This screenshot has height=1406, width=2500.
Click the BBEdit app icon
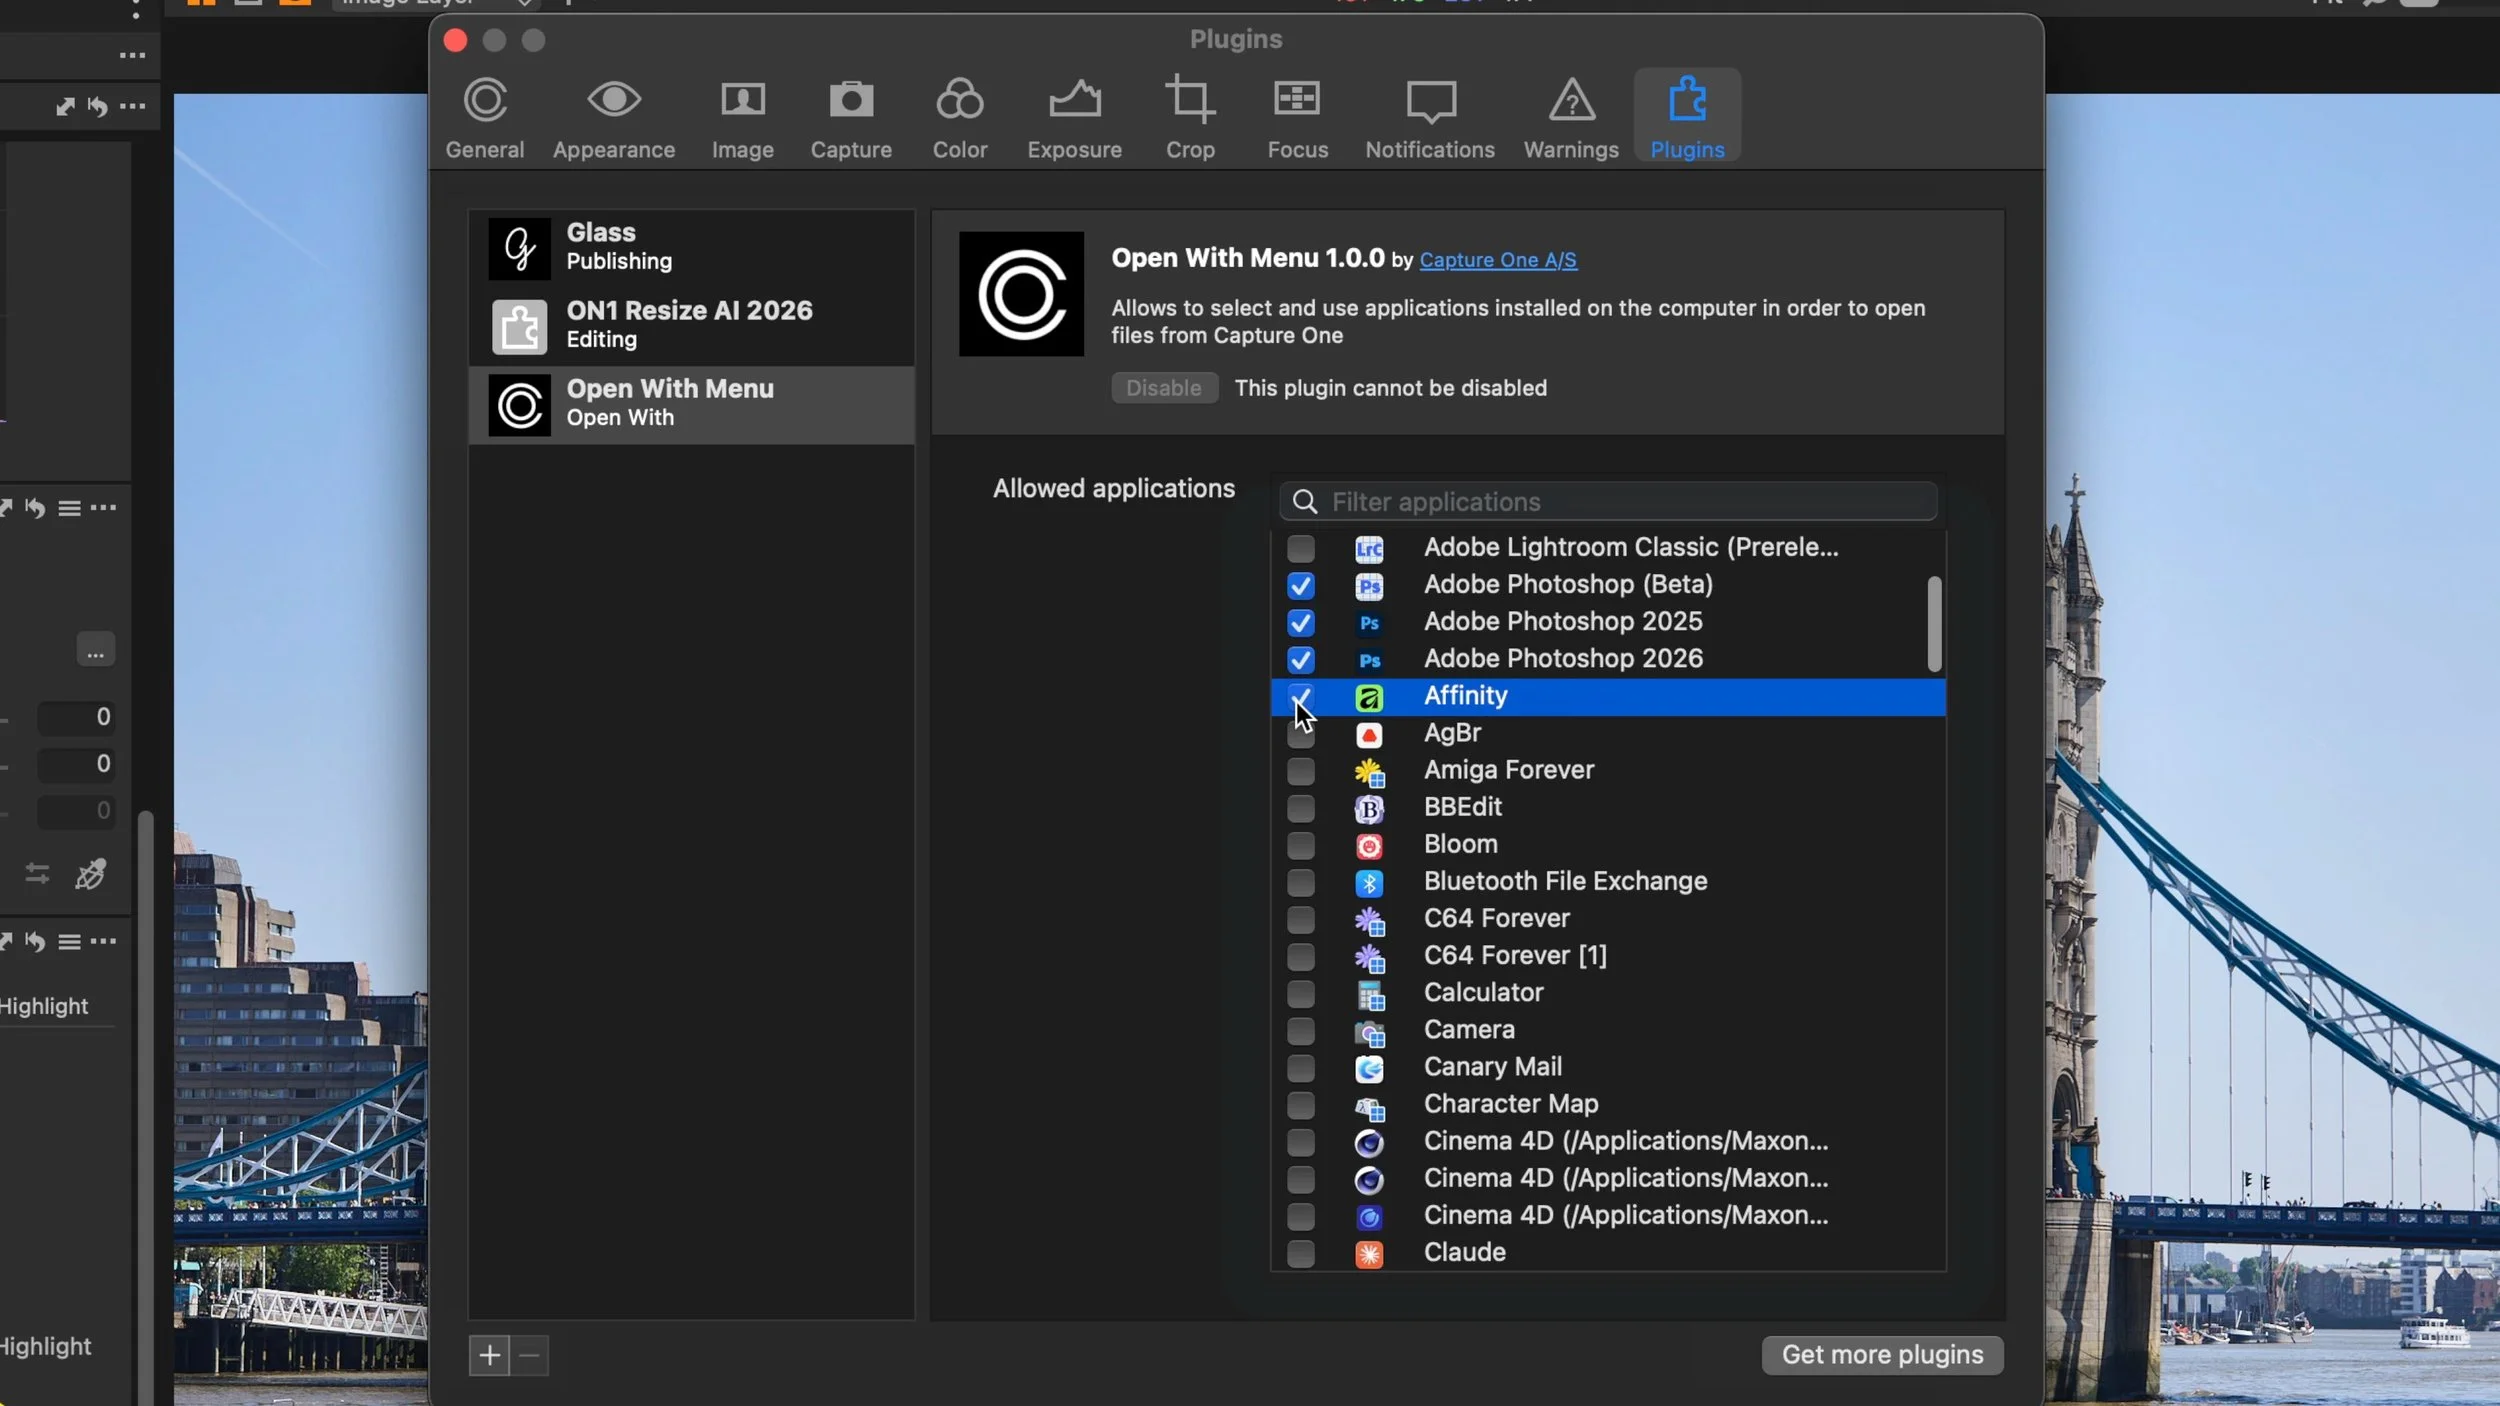pyautogui.click(x=1369, y=808)
